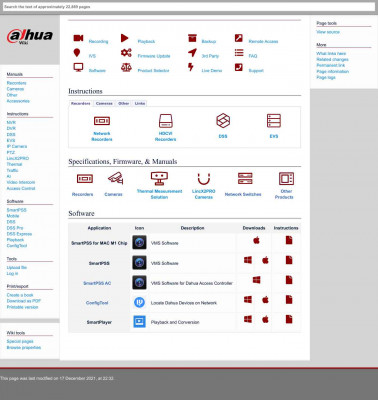Select the HDCVI Recorders icon
The image size is (378, 400).
pos(165,121)
